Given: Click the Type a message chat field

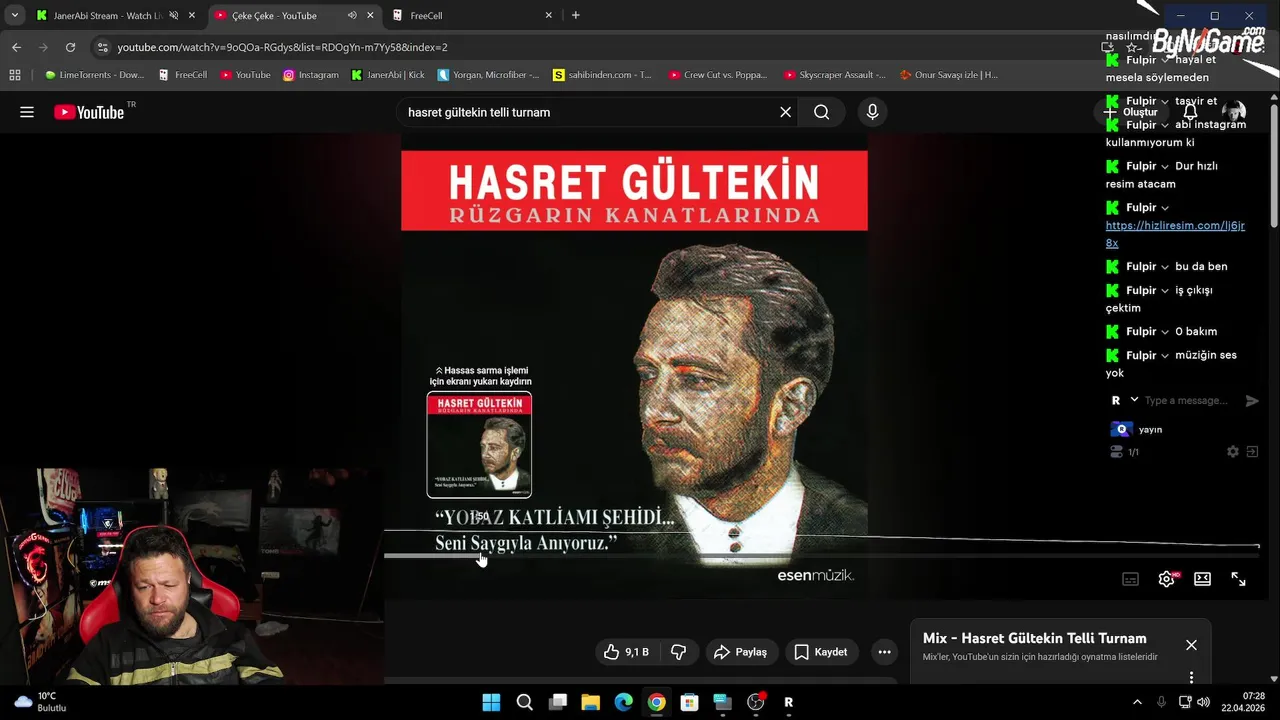Looking at the screenshot, I should (x=1188, y=400).
